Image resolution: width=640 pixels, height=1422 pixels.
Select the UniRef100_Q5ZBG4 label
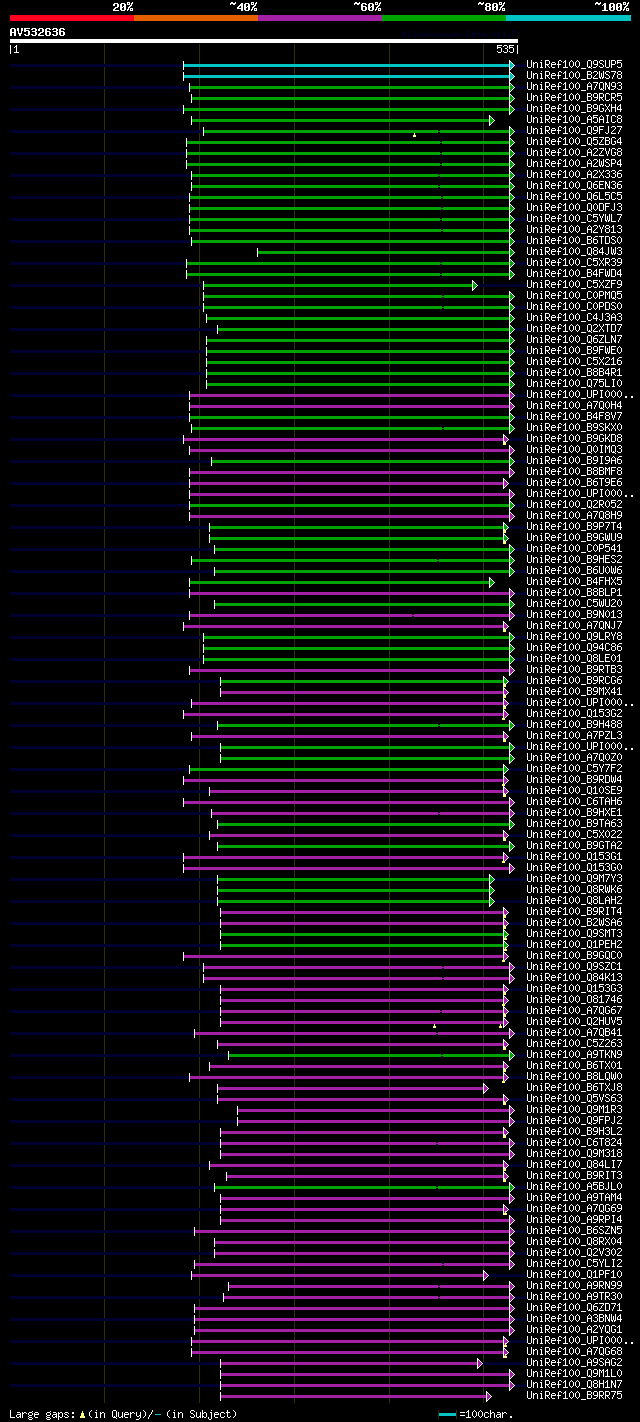(x=574, y=141)
